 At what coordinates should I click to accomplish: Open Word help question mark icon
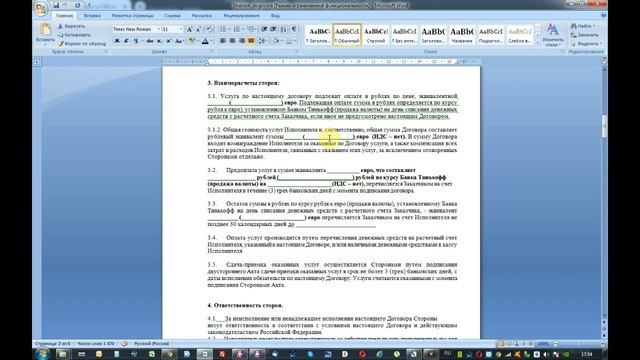click(x=604, y=16)
